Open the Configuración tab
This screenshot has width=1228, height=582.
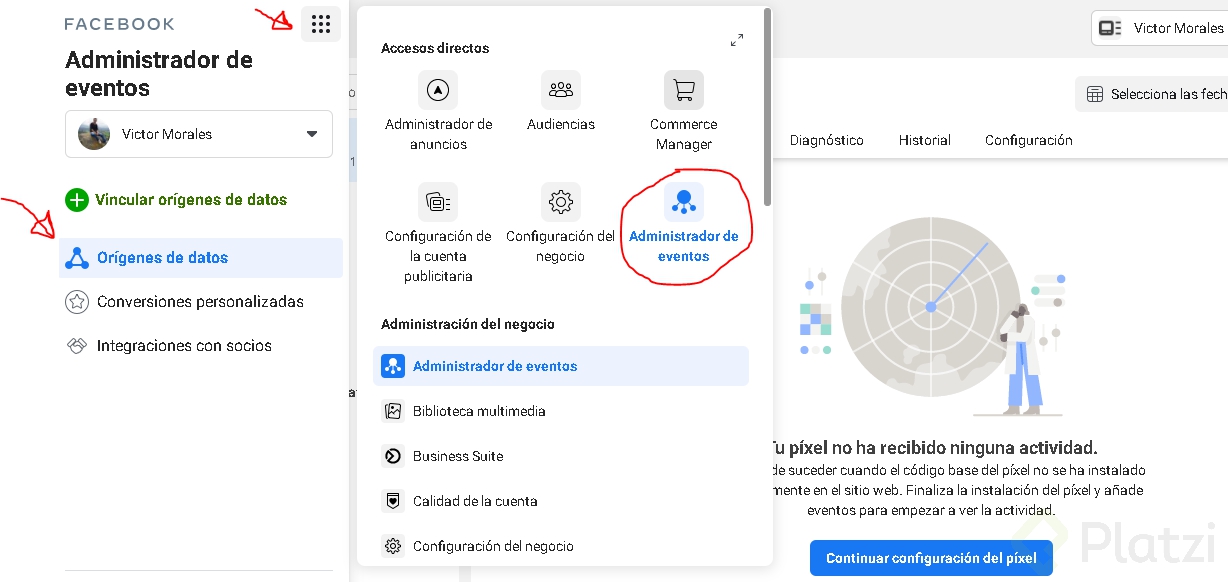click(x=1028, y=140)
